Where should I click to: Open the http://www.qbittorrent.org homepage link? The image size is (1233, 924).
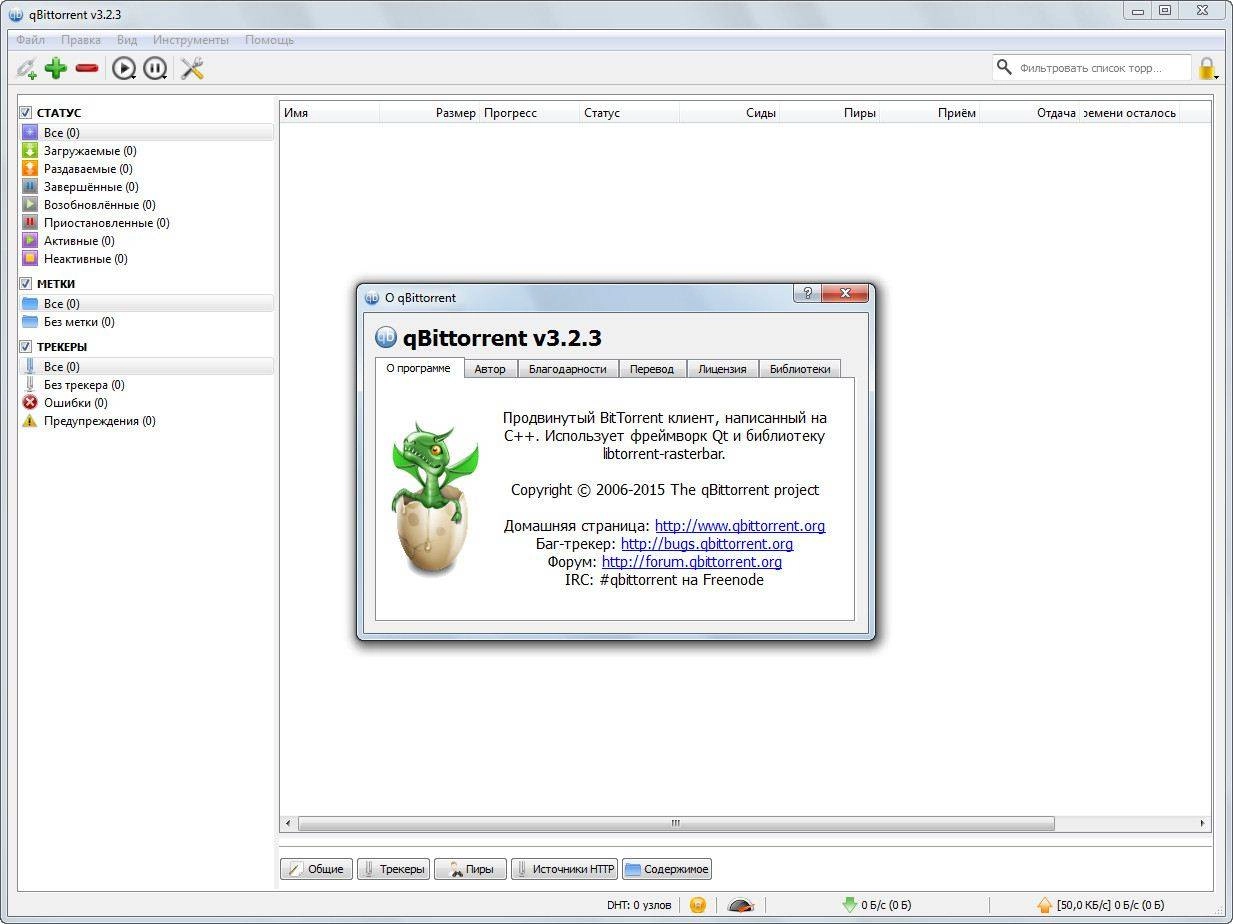click(x=740, y=526)
